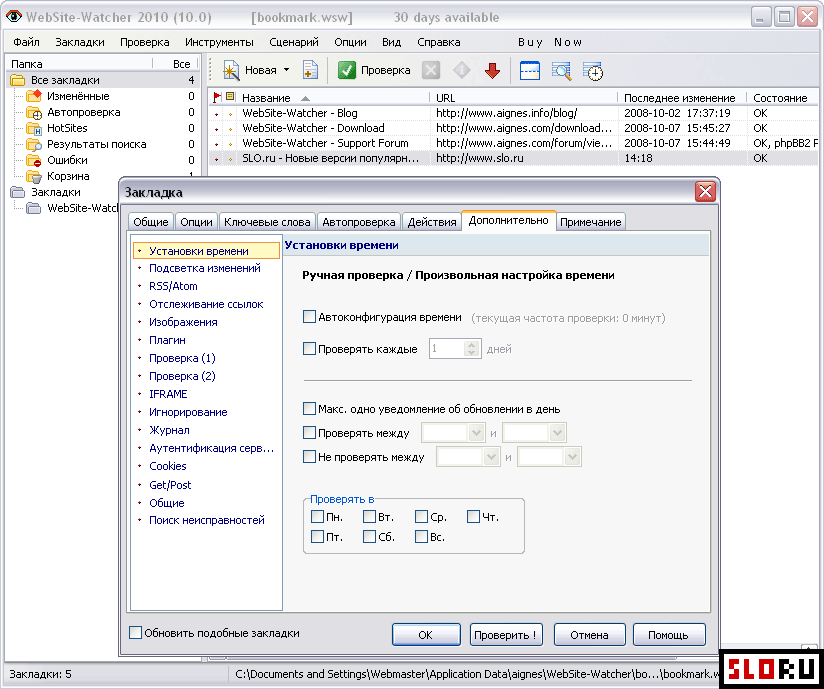
Task: Check the Пн. weekday checkbox
Action: tap(317, 517)
